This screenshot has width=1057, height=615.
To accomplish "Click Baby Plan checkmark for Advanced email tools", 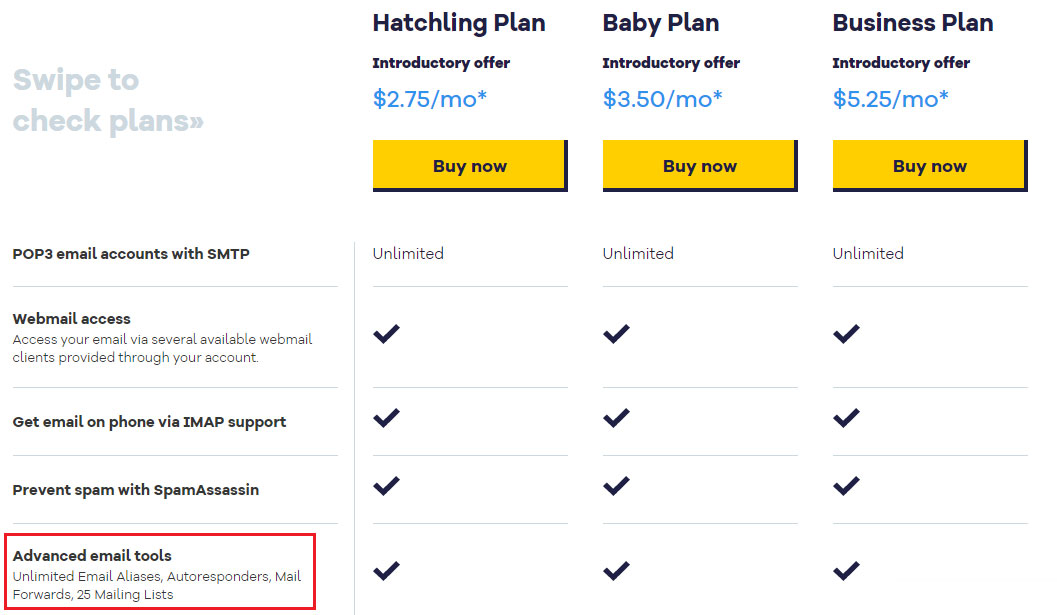I will tap(617, 570).
